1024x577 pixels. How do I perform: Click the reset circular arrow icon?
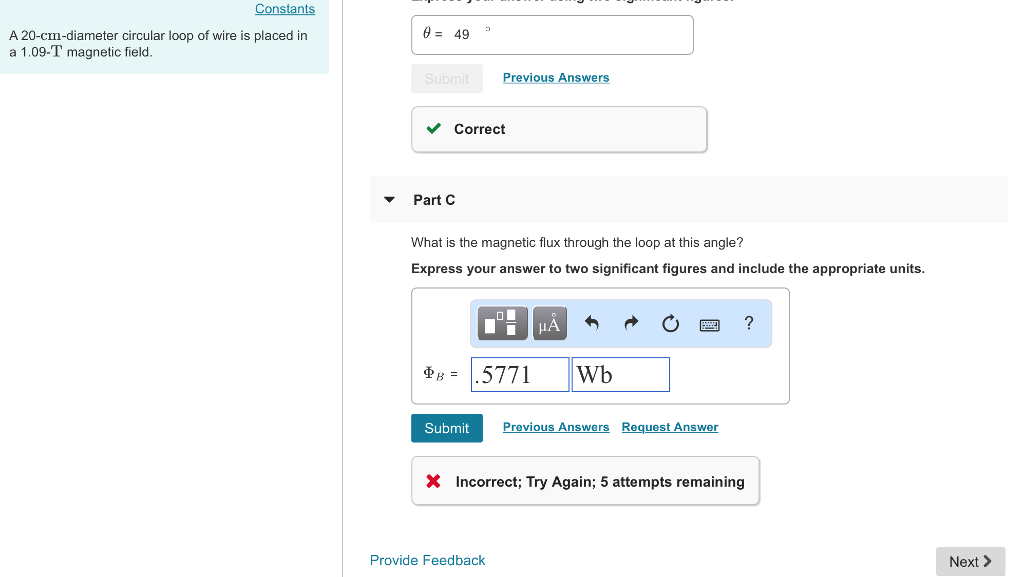coord(670,323)
